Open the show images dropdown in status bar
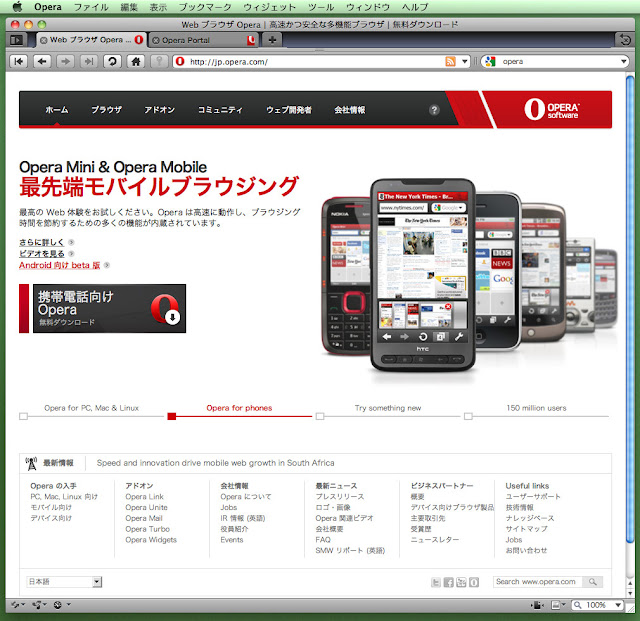This screenshot has height=621, width=640. click(558, 605)
